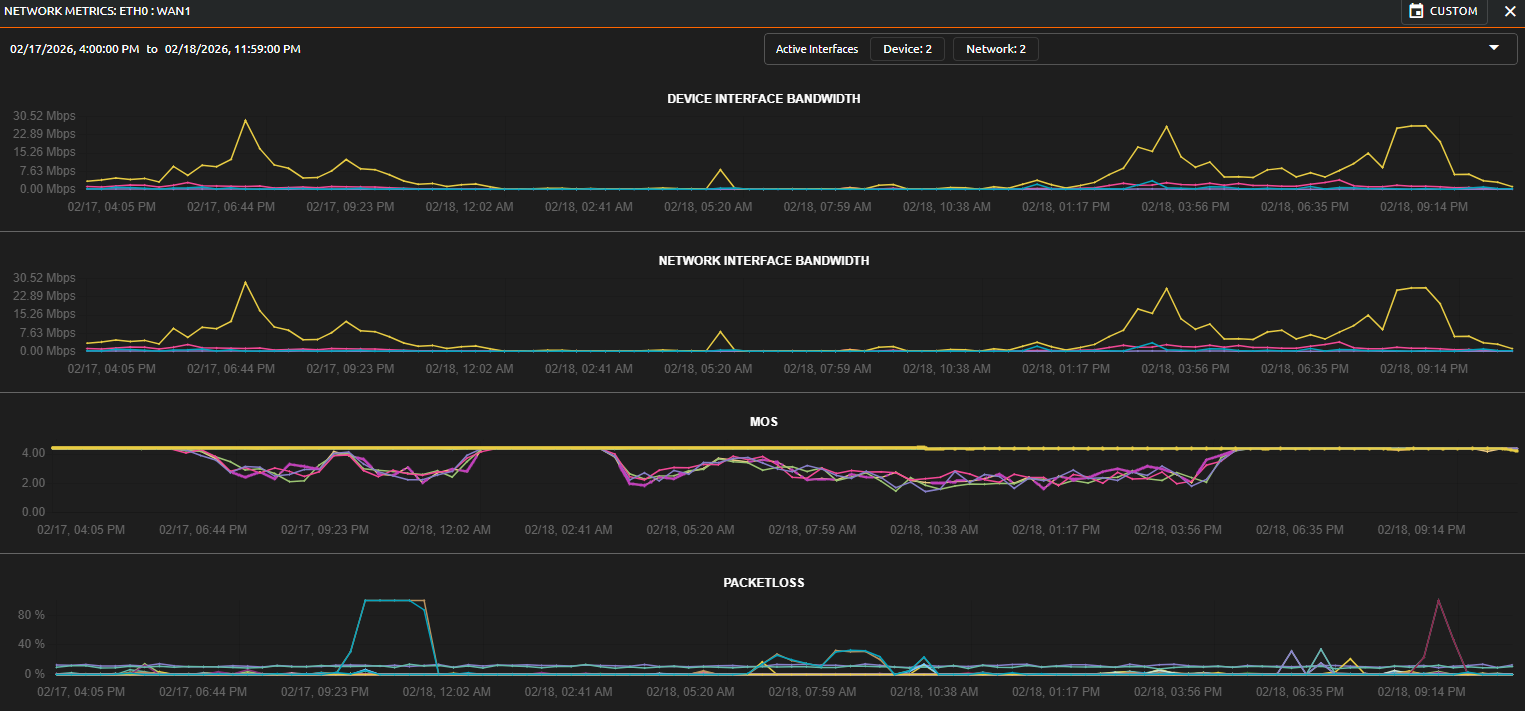Open the CUSTOM date range picker
The image size is (1525, 711).
(x=1443, y=12)
